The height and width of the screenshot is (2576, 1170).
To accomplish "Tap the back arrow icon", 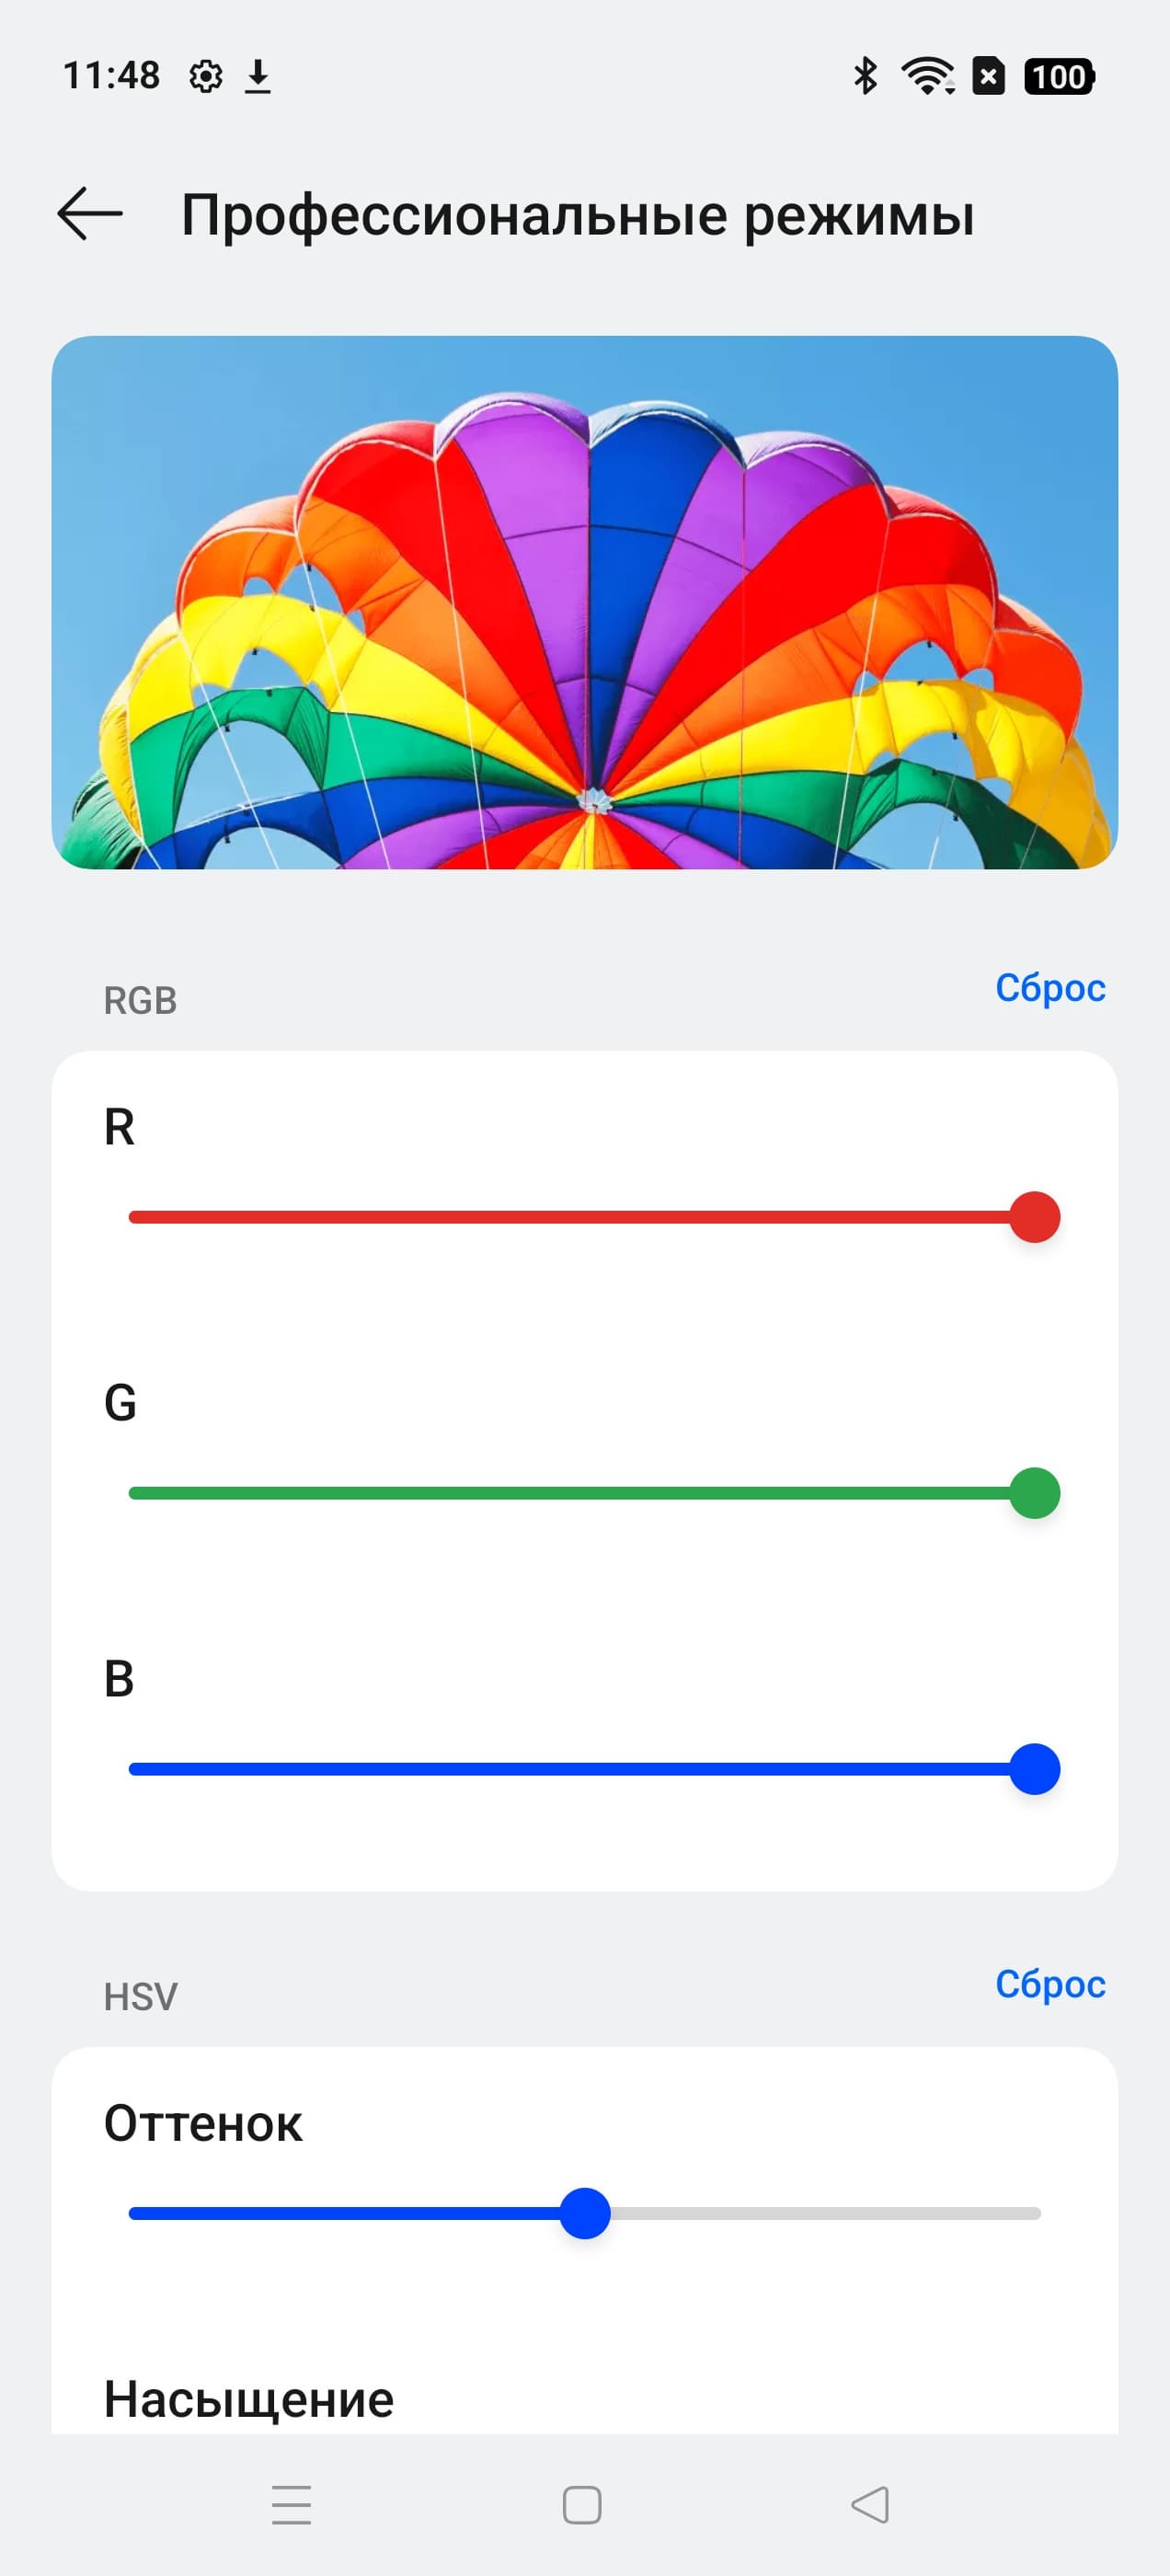I will point(90,213).
